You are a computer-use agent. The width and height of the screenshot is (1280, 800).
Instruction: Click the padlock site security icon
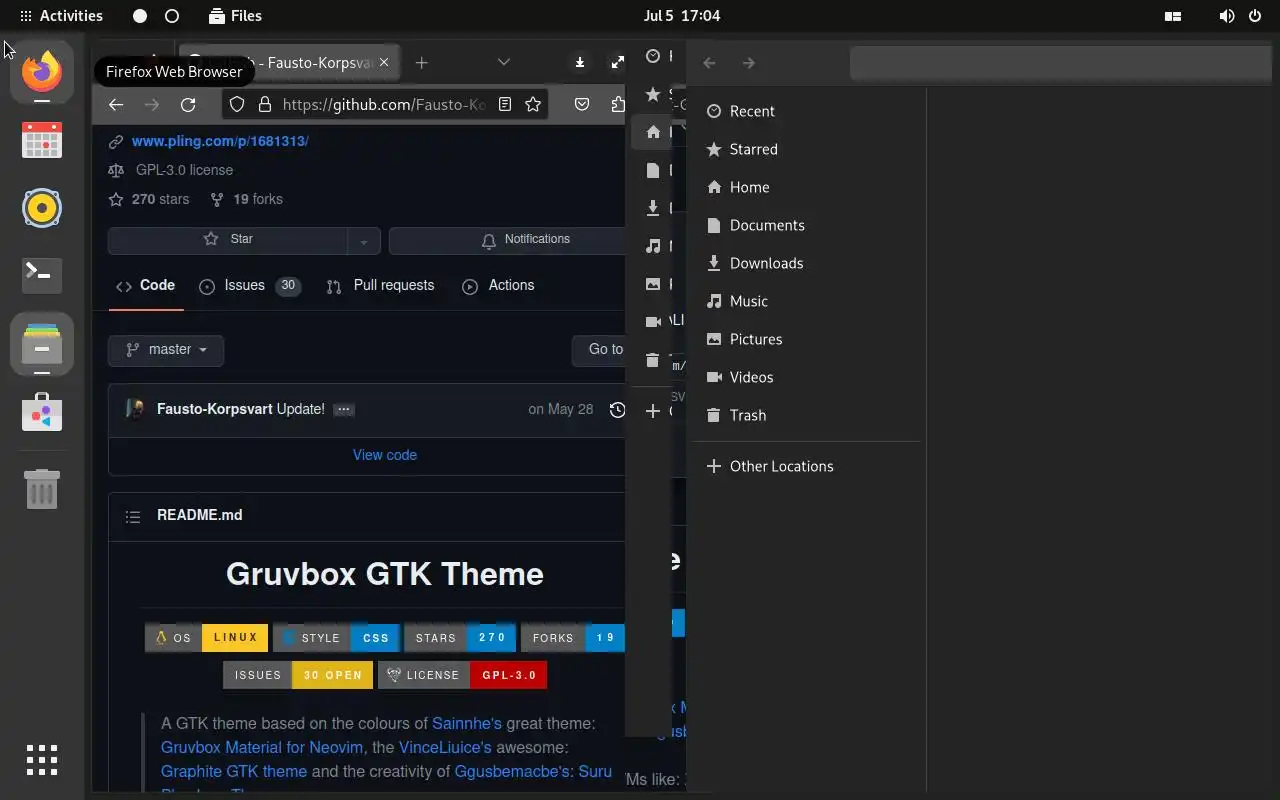(x=265, y=104)
